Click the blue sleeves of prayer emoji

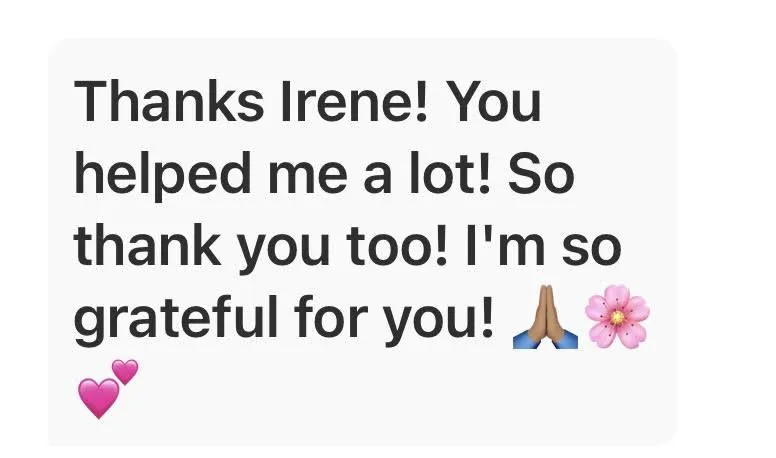545,340
